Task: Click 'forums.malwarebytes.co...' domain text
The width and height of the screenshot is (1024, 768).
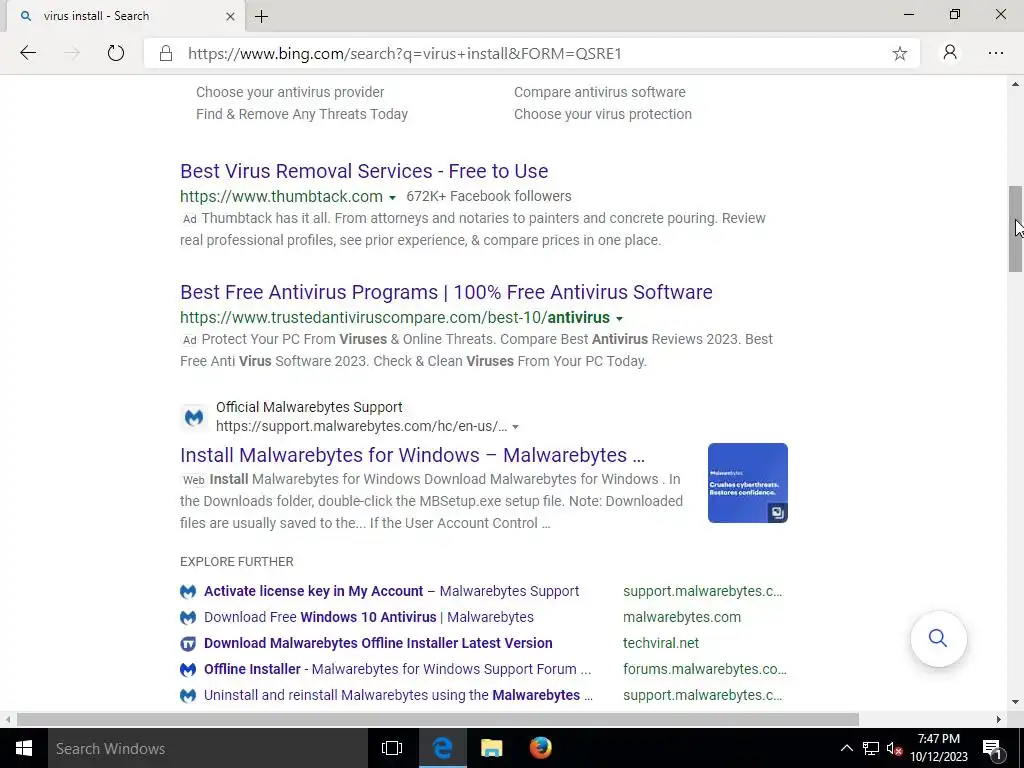Action: tap(705, 669)
